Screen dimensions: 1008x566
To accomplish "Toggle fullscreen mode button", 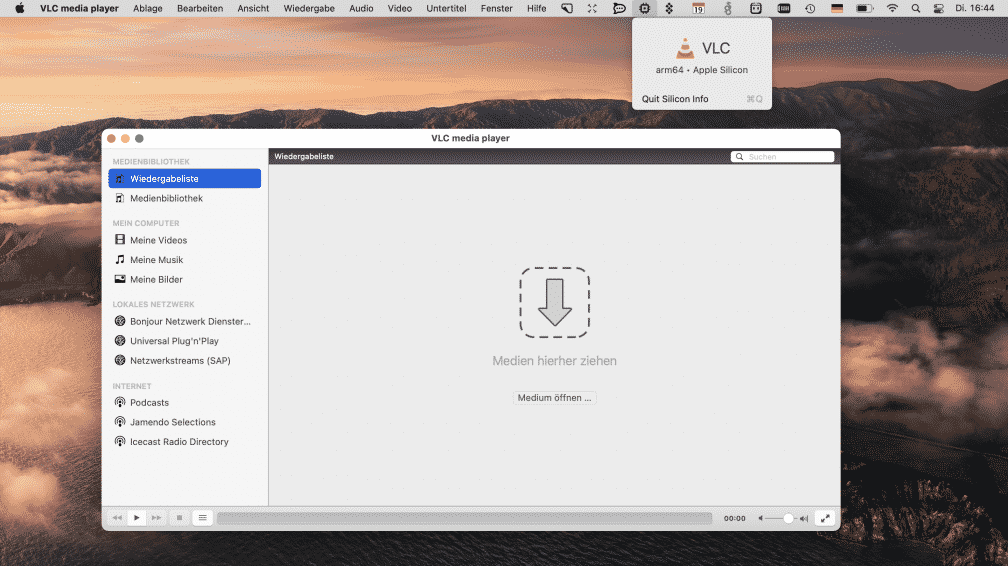I will point(825,518).
